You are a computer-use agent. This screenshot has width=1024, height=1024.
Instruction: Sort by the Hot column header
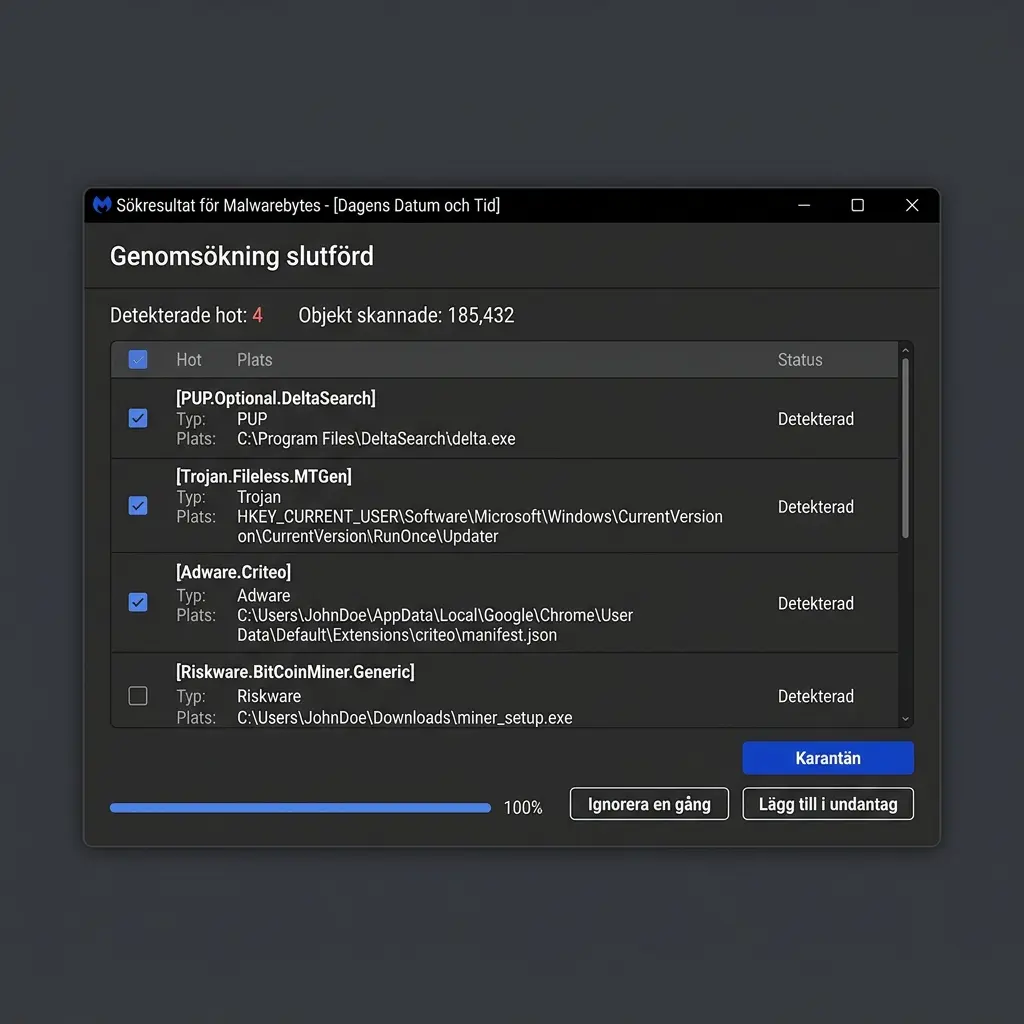tap(189, 360)
